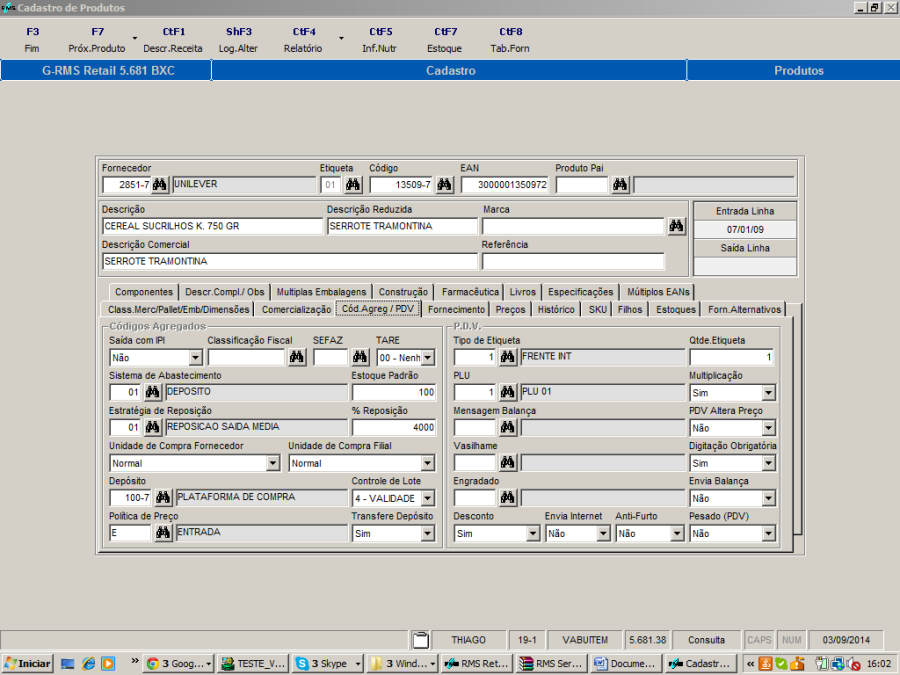The height and width of the screenshot is (675, 900).
Task: Open the Política de Preço lookup icon
Action: (163, 533)
